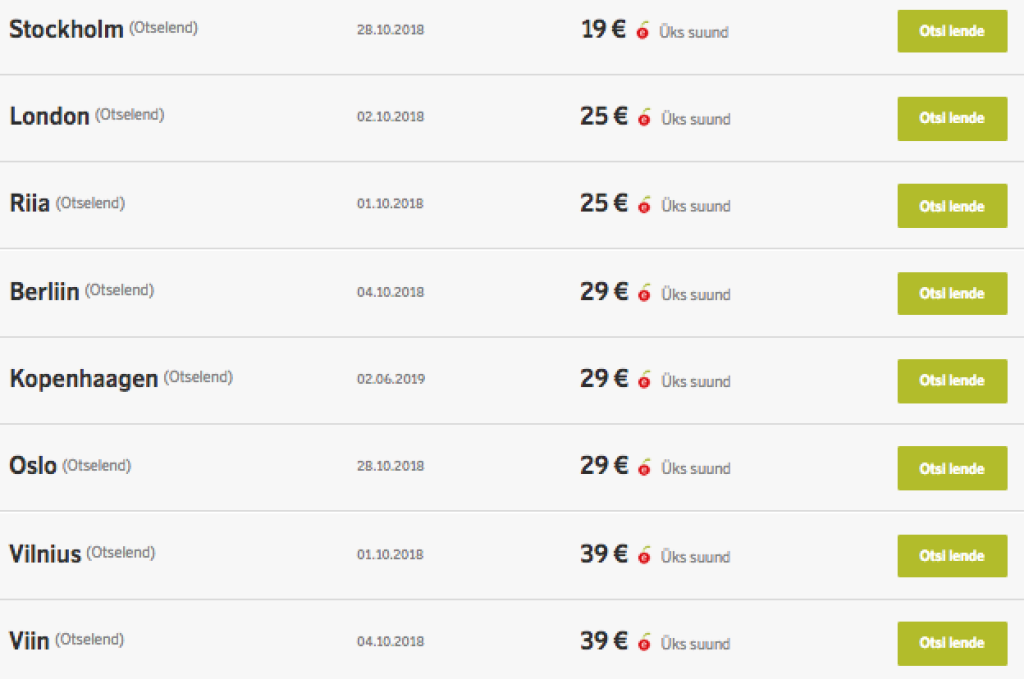This screenshot has height=679, width=1024.
Task: Open the Kopenhaagen destination link
Action: pyautogui.click(x=83, y=380)
